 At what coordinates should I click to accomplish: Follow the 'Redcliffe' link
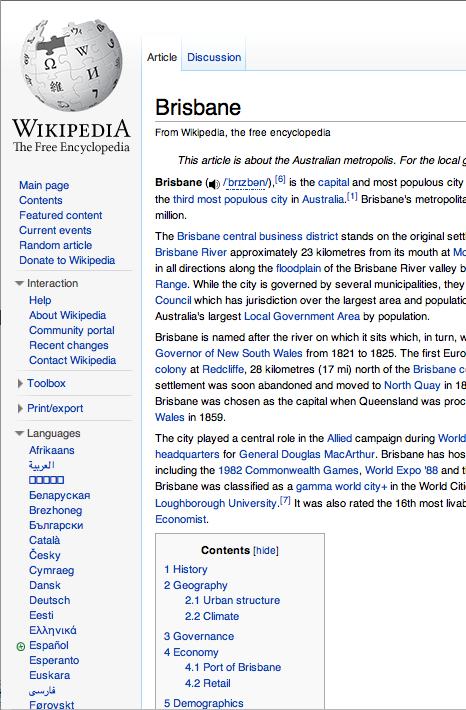223,369
